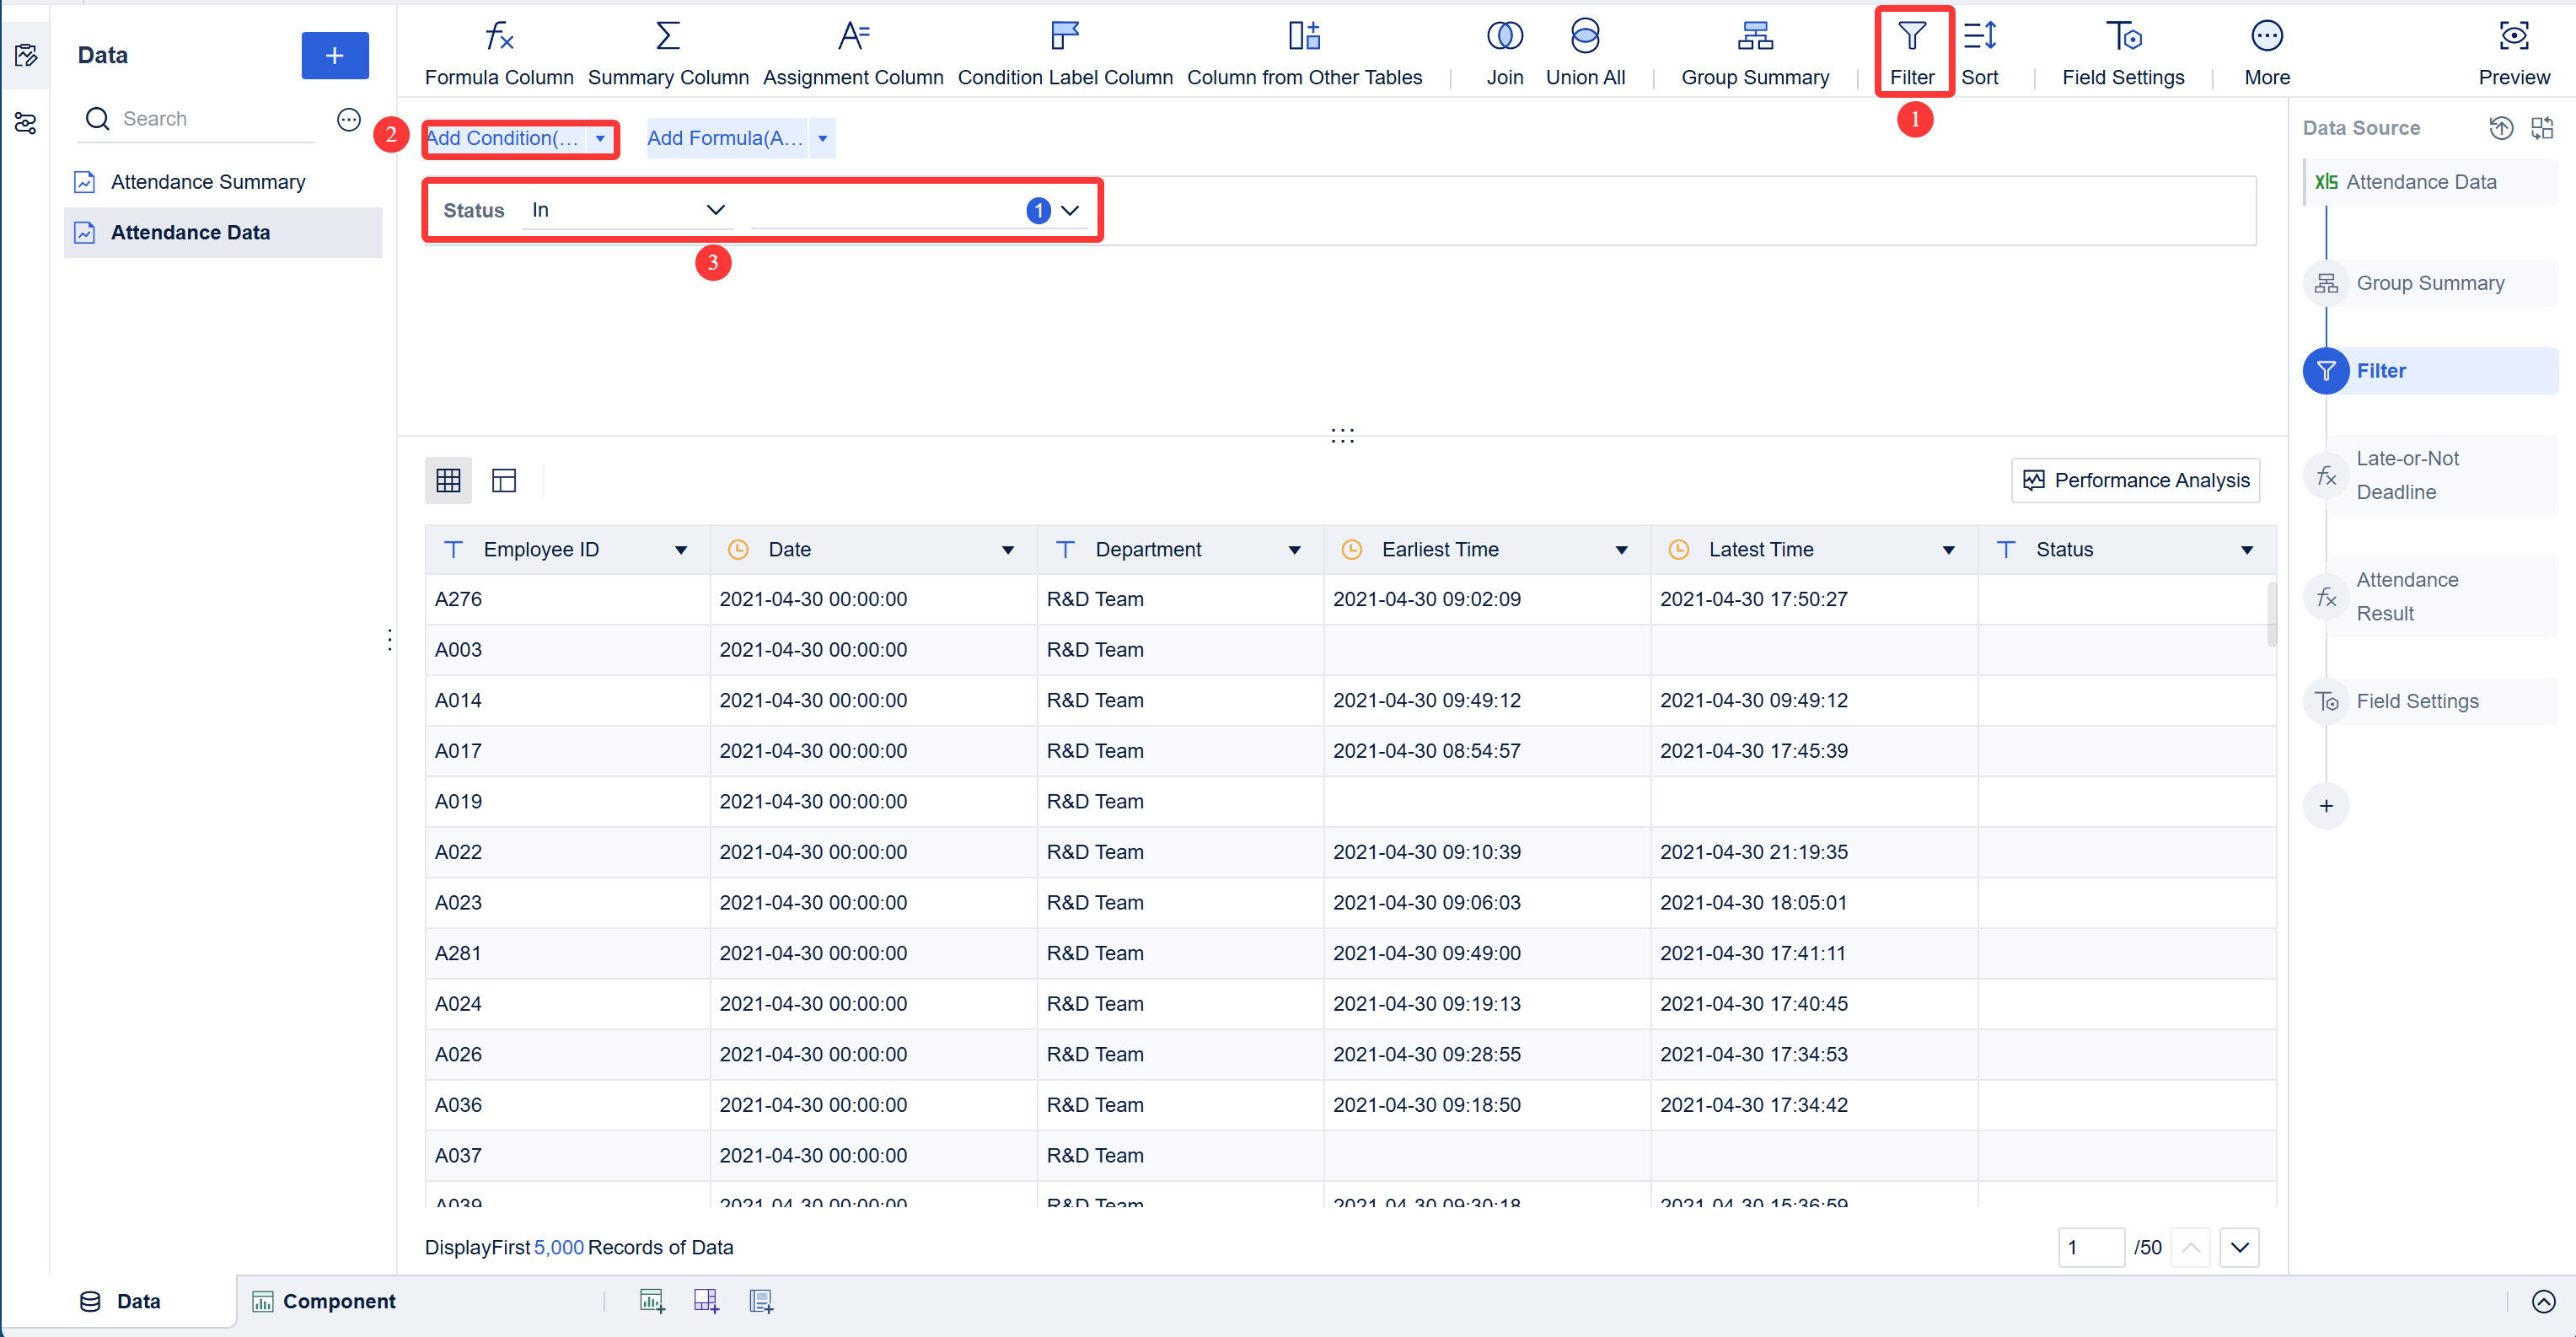Select the Union All operation
This screenshot has width=2576, height=1337.
pos(1585,50)
